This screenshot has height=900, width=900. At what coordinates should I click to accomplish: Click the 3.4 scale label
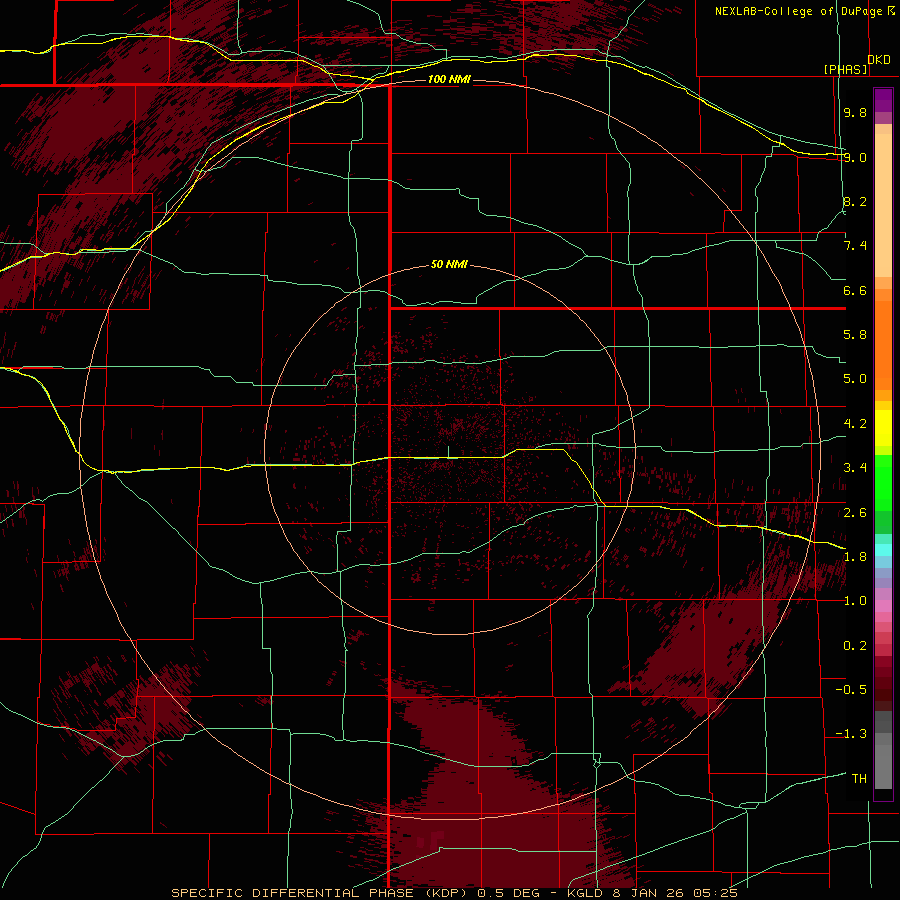point(855,468)
